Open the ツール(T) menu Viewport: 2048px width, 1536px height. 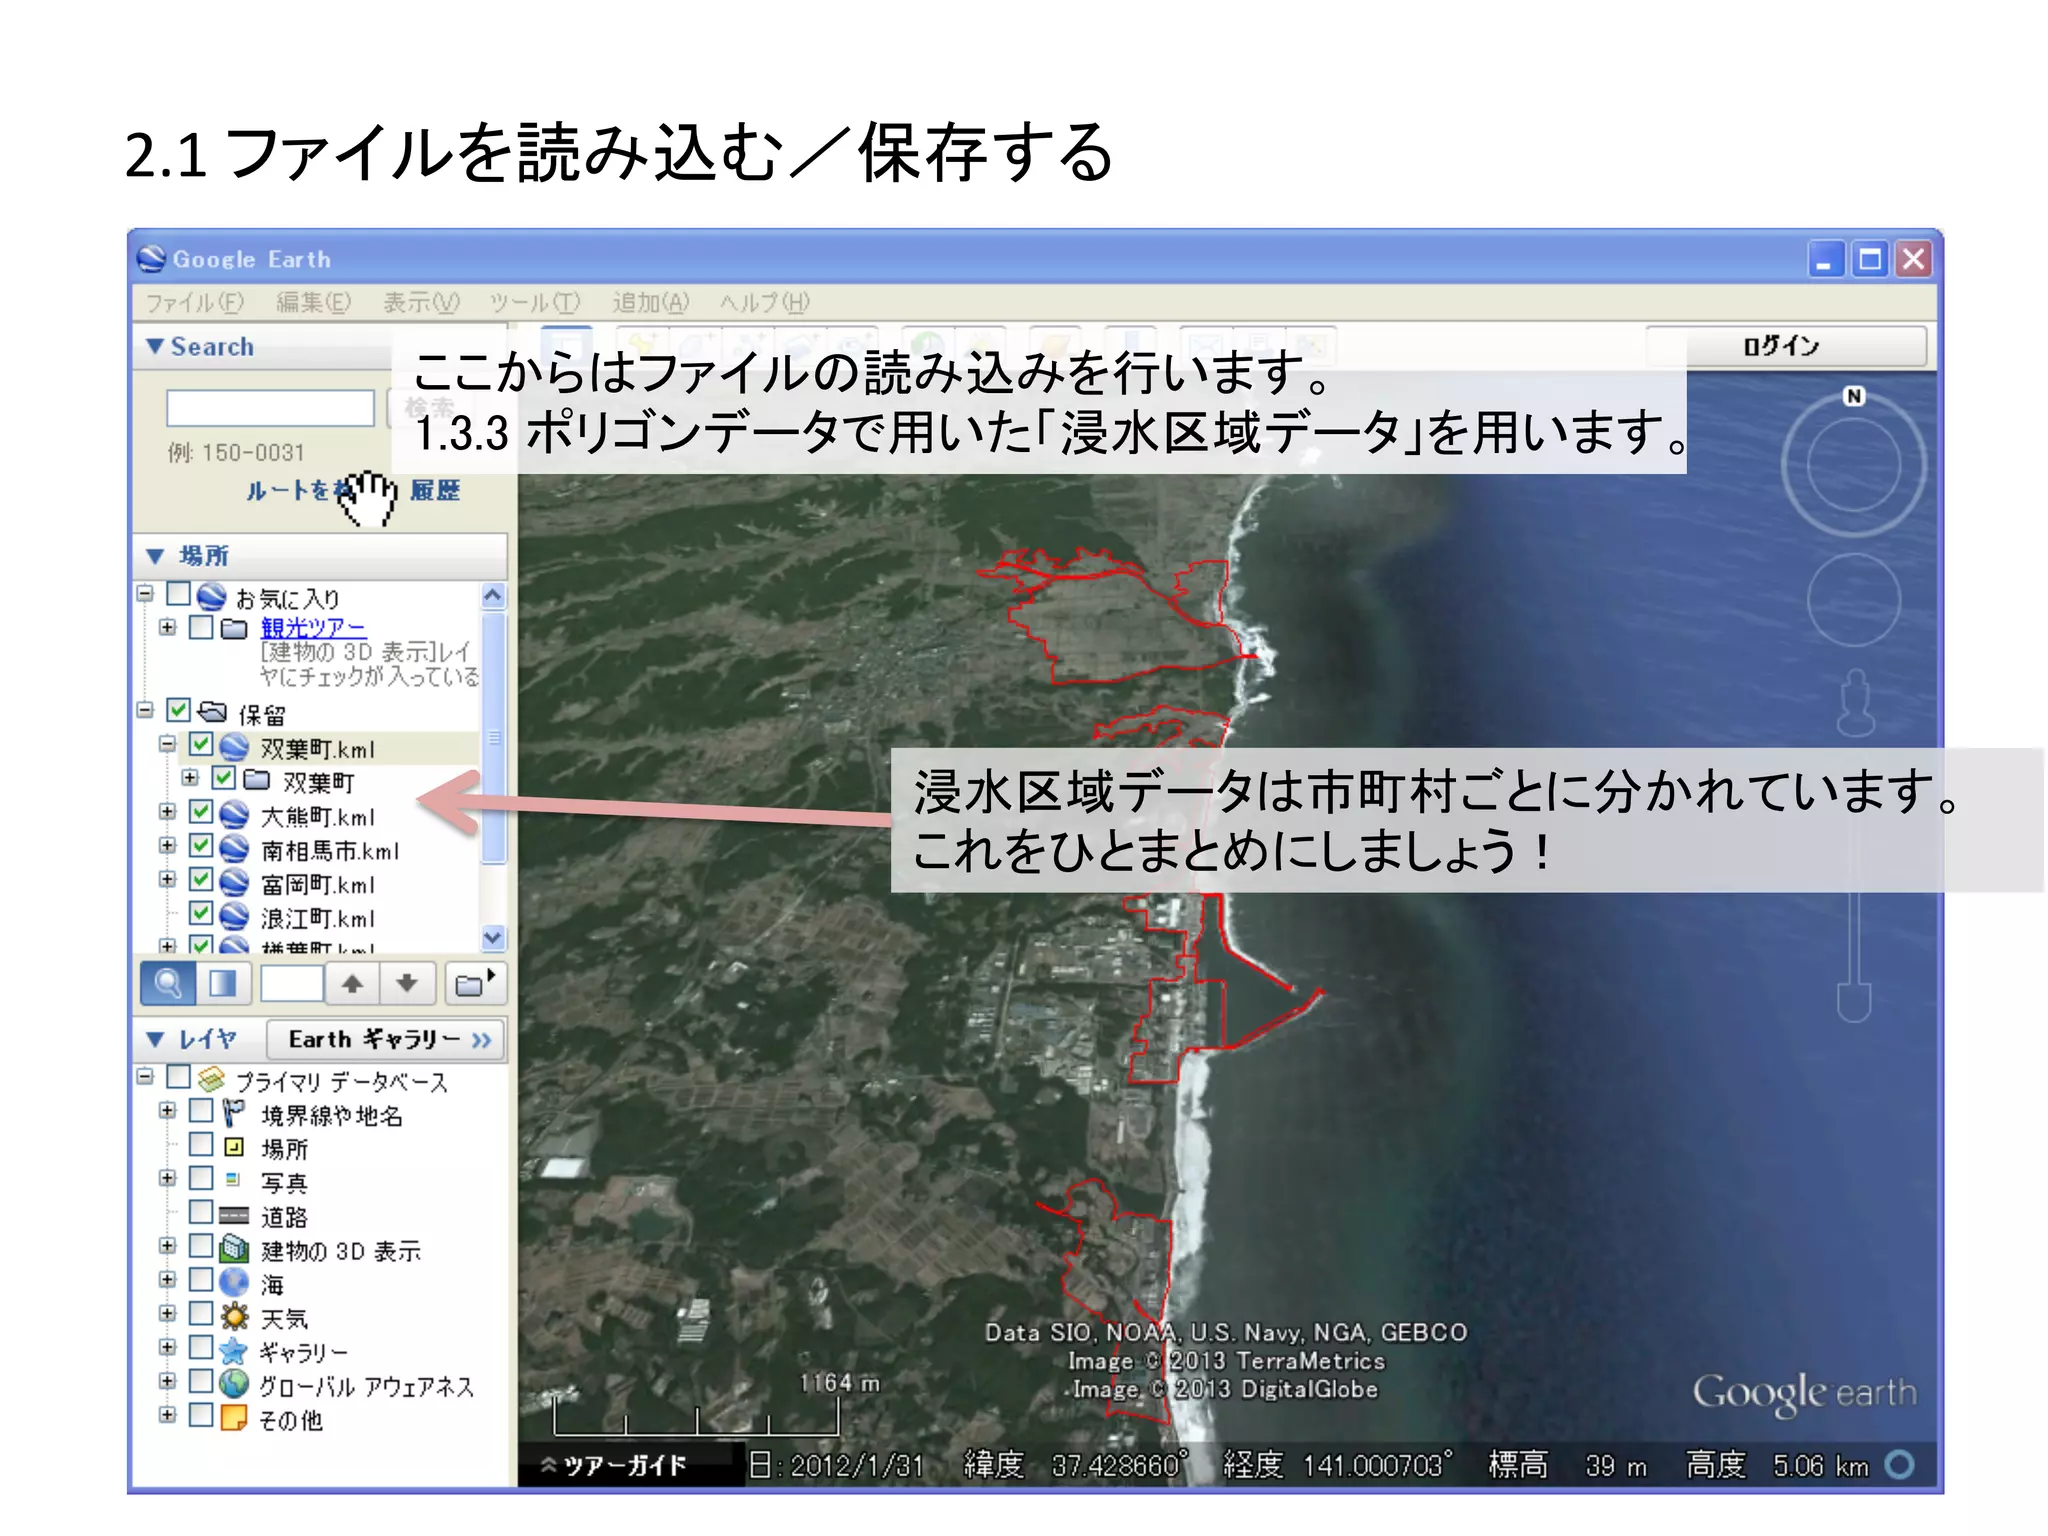tap(534, 302)
